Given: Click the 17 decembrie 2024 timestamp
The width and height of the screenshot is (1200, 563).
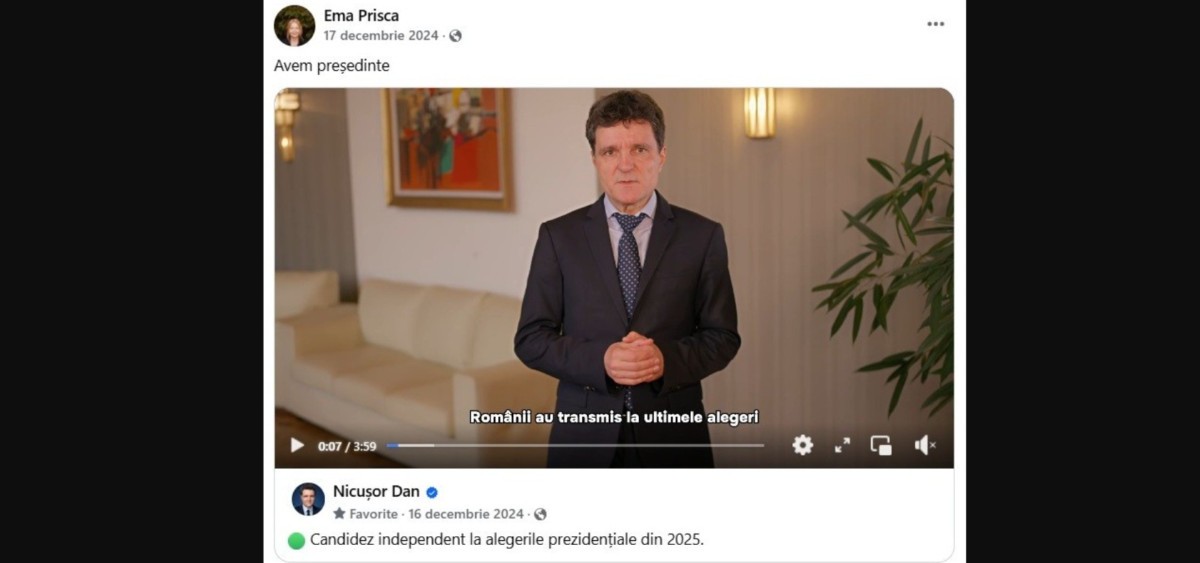Looking at the screenshot, I should (x=381, y=35).
